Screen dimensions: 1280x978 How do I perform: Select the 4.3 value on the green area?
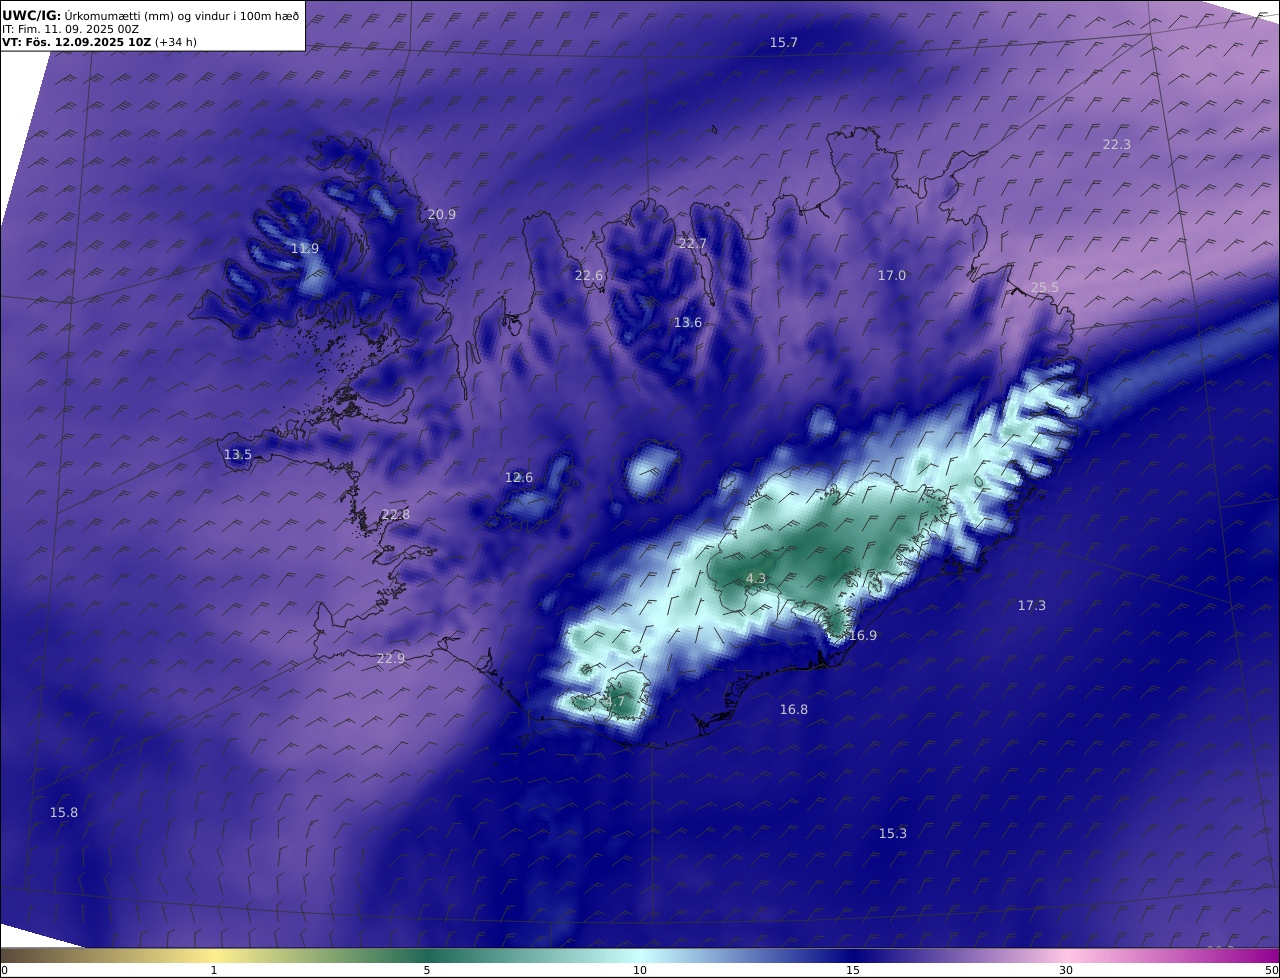point(755,578)
